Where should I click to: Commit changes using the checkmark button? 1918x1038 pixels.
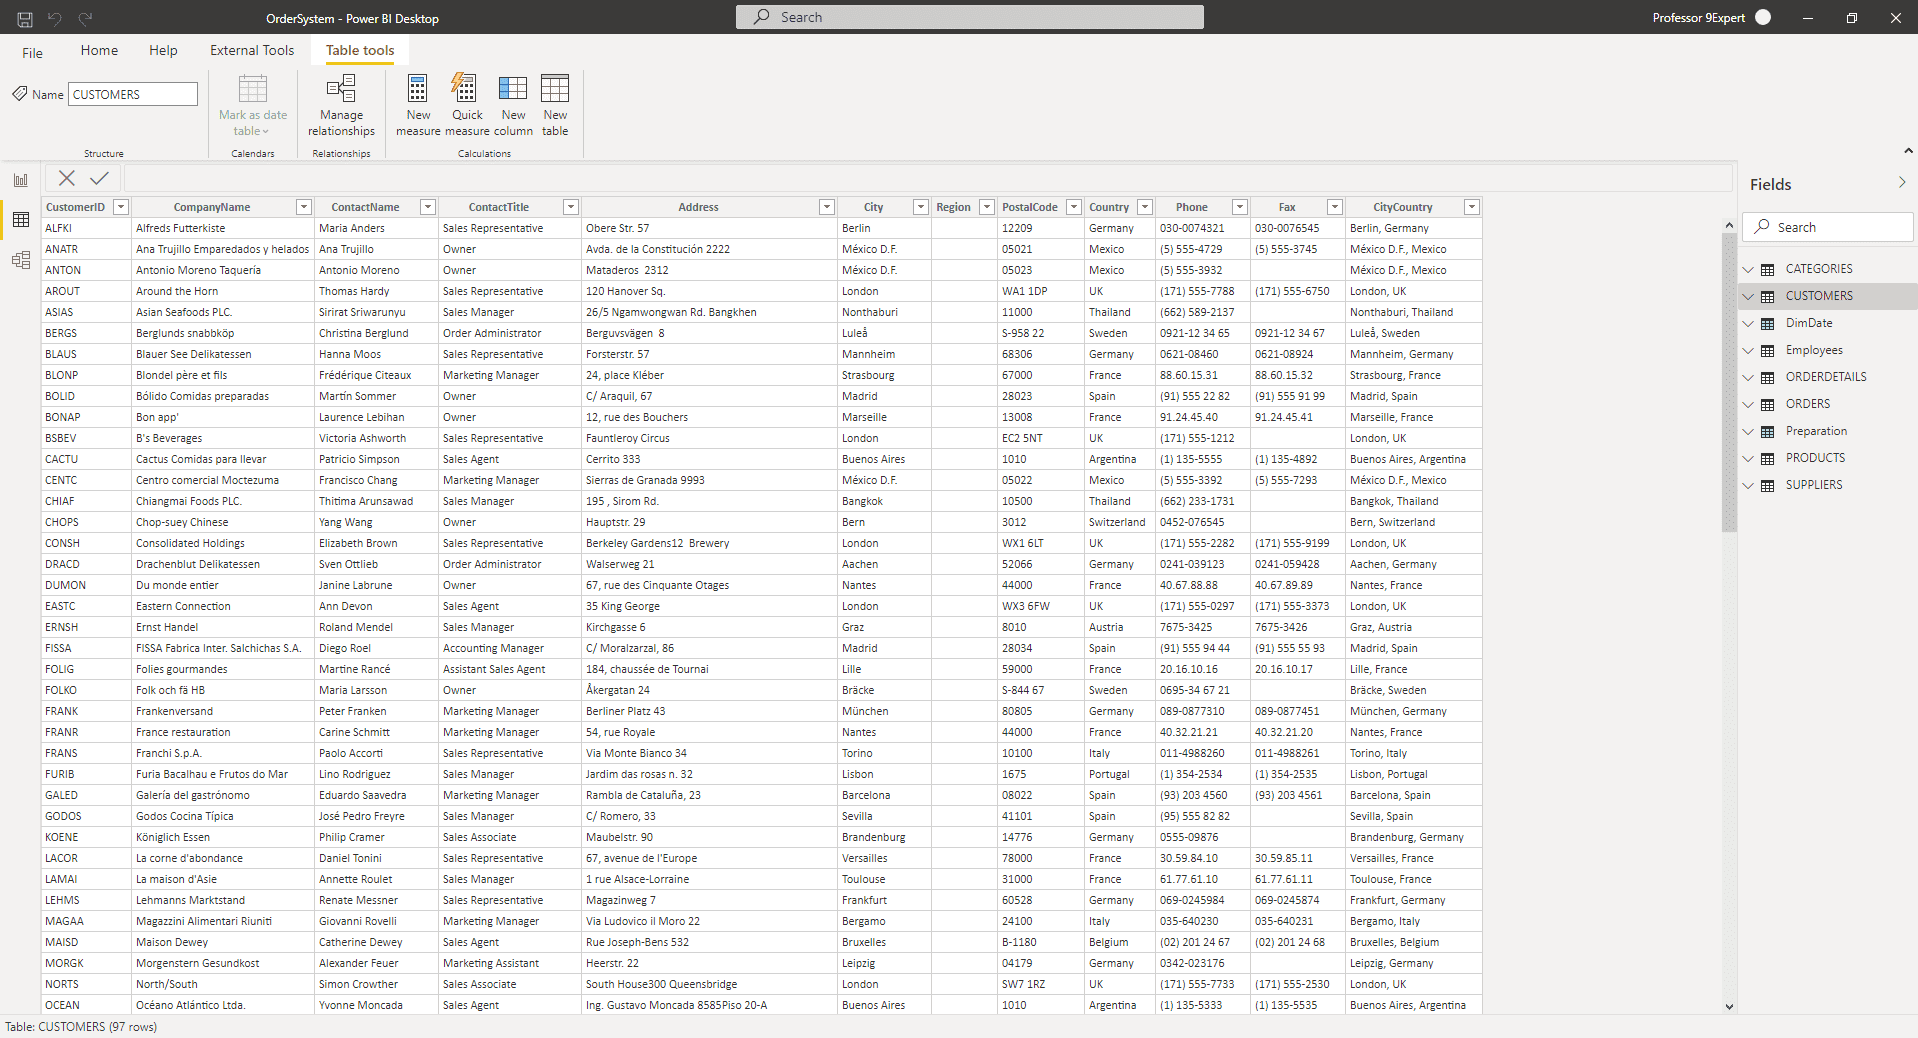pos(98,178)
